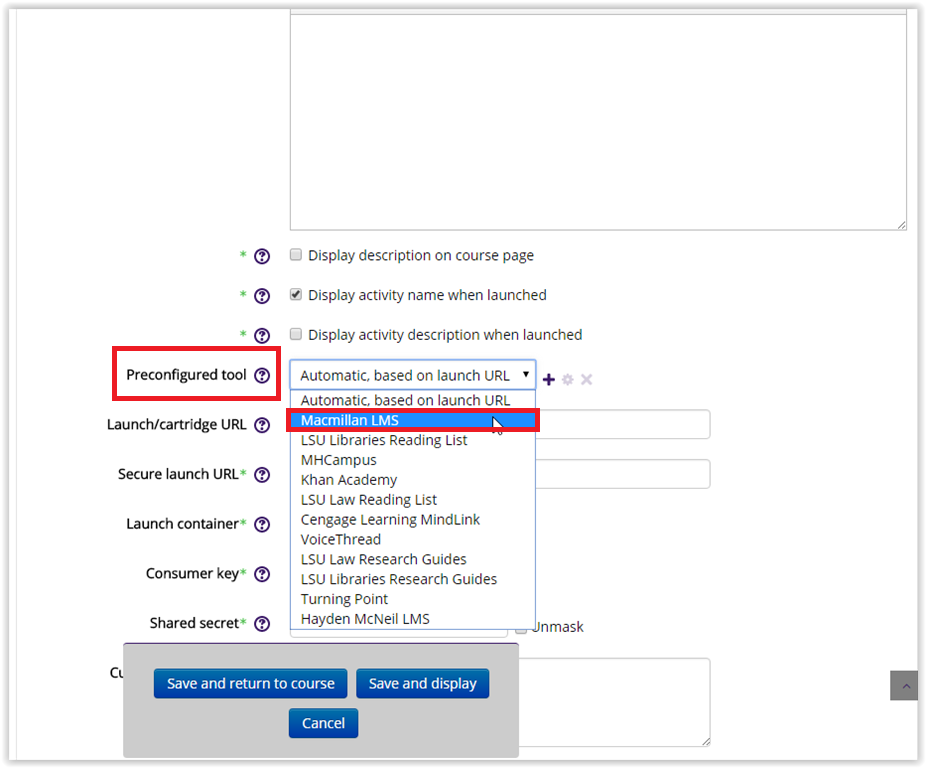Open help icon for Consumer key
This screenshot has width=926, height=768.
[262, 574]
